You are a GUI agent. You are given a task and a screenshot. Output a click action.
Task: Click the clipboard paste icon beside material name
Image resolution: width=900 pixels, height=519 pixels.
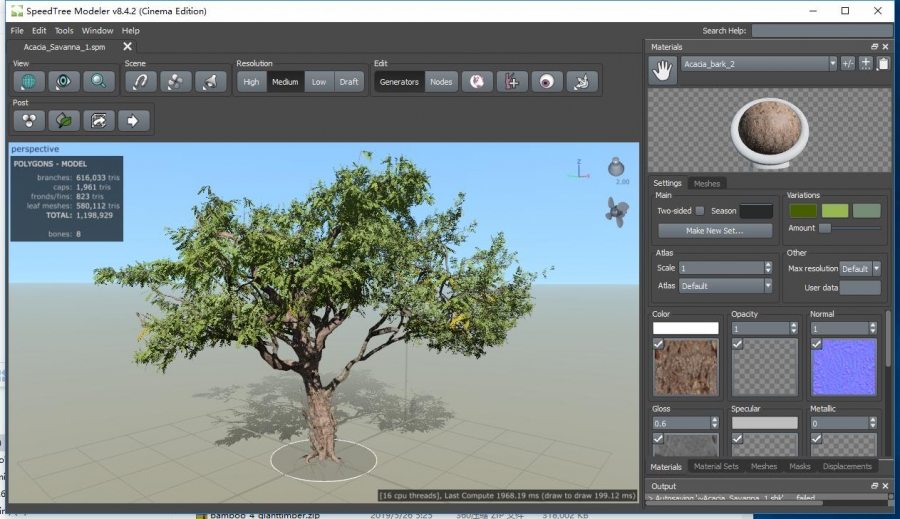click(882, 64)
